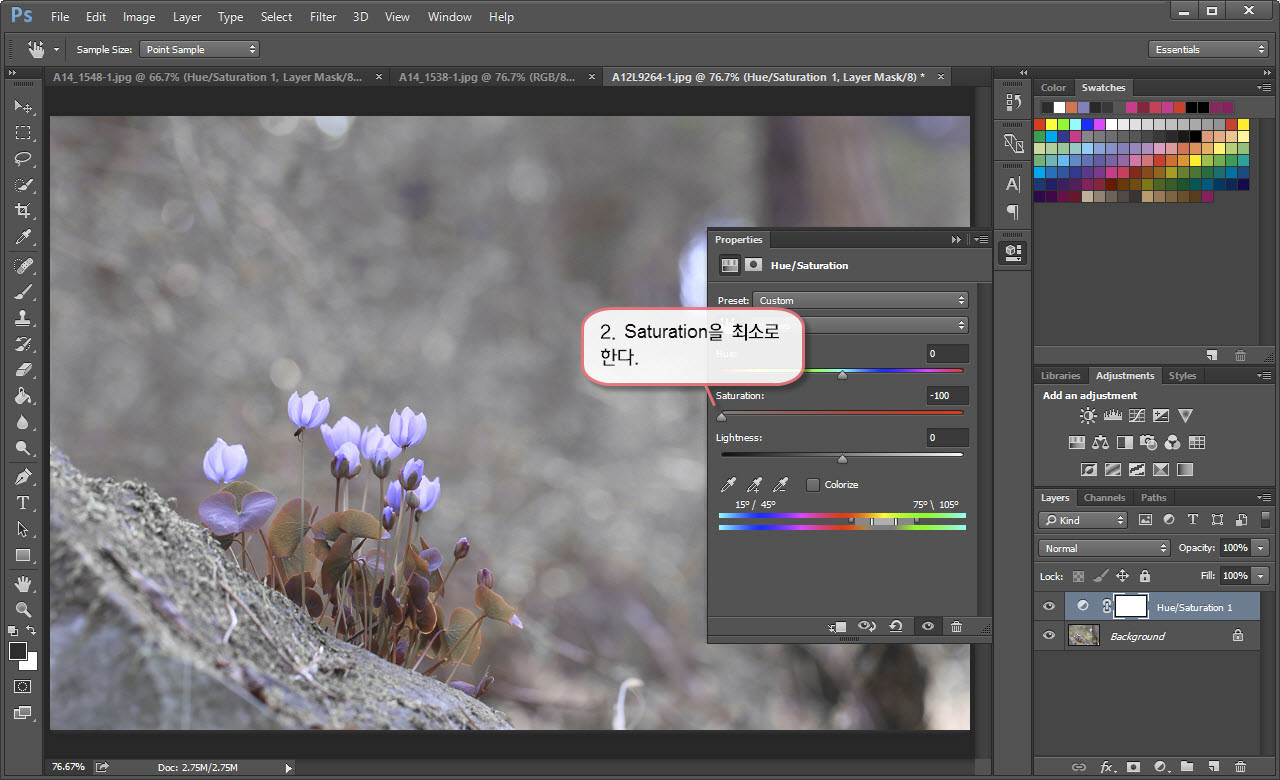Select the Eraser tool
Viewport: 1280px width, 780px height.
23,370
